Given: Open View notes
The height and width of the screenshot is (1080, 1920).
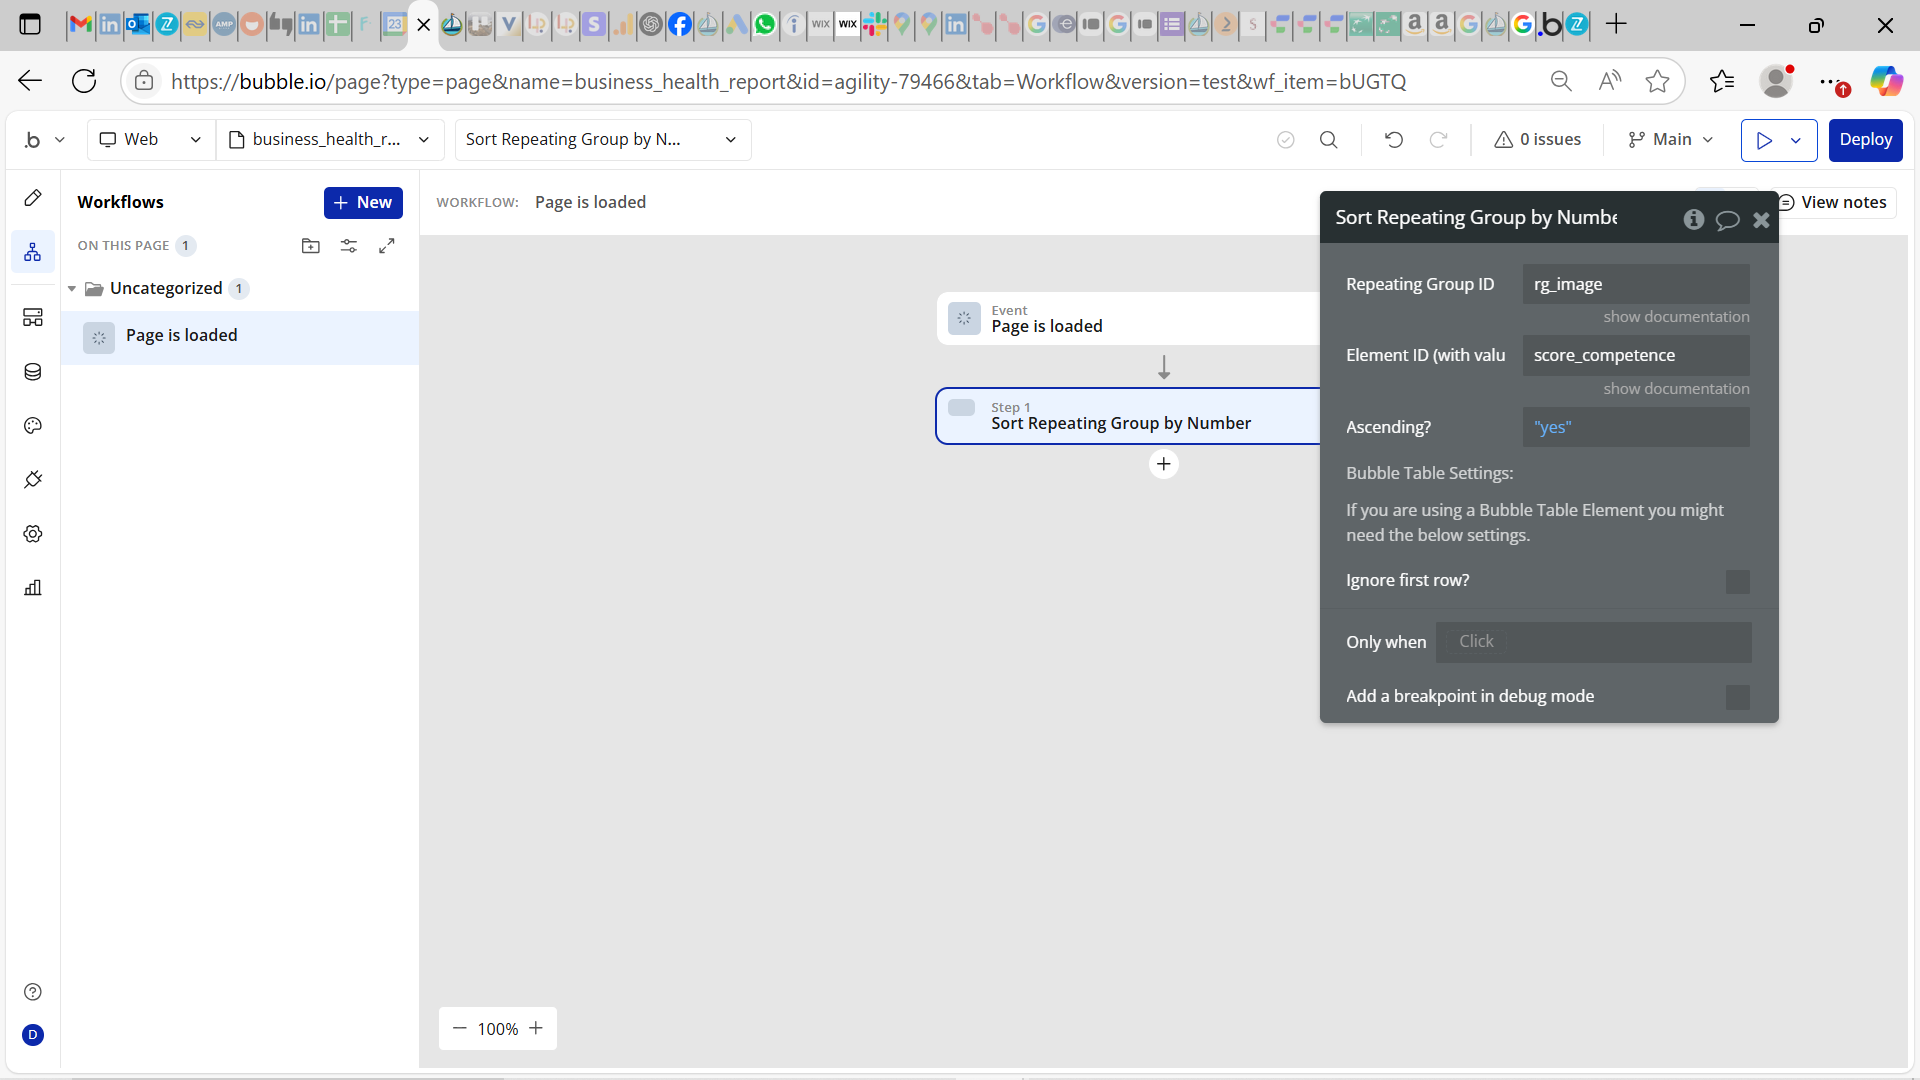Looking at the screenshot, I should (1836, 203).
